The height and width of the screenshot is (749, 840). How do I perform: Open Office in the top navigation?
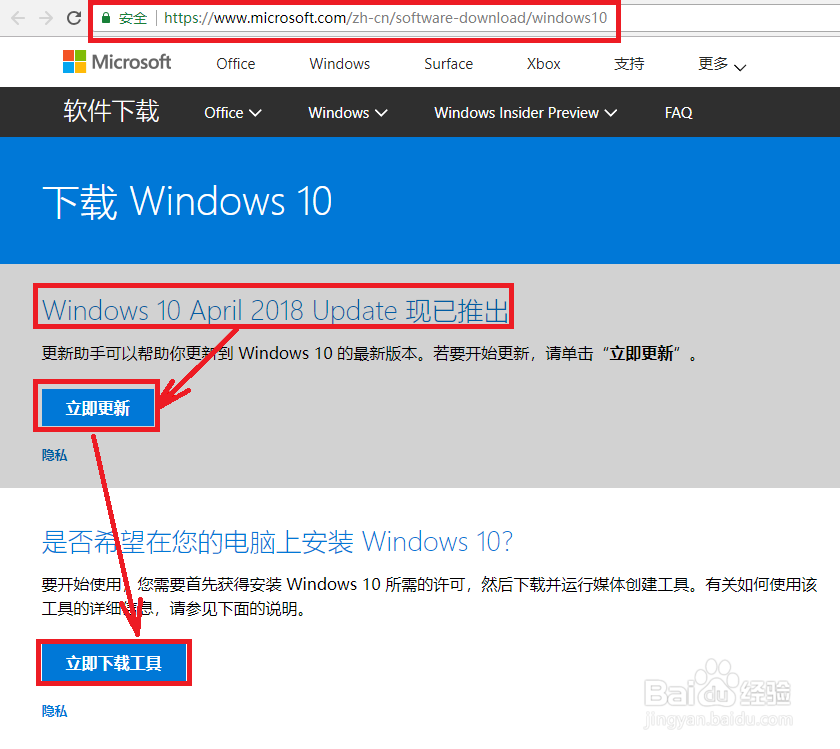pyautogui.click(x=236, y=64)
